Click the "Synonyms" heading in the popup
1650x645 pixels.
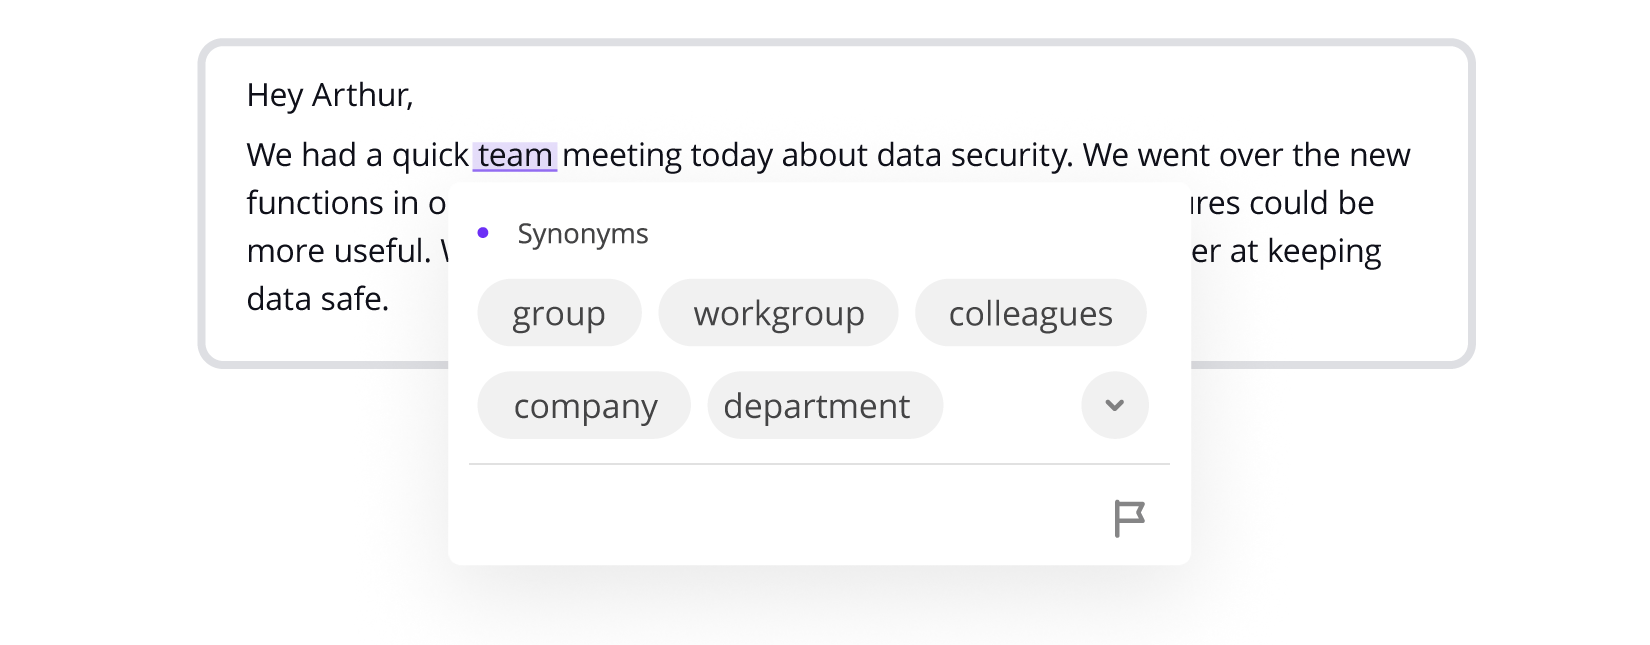pyautogui.click(x=583, y=234)
